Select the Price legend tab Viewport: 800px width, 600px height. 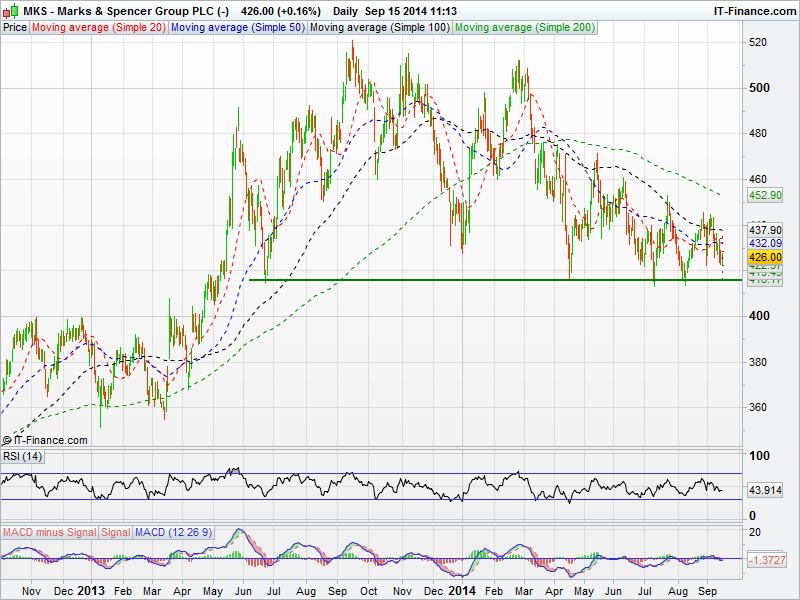(x=15, y=28)
